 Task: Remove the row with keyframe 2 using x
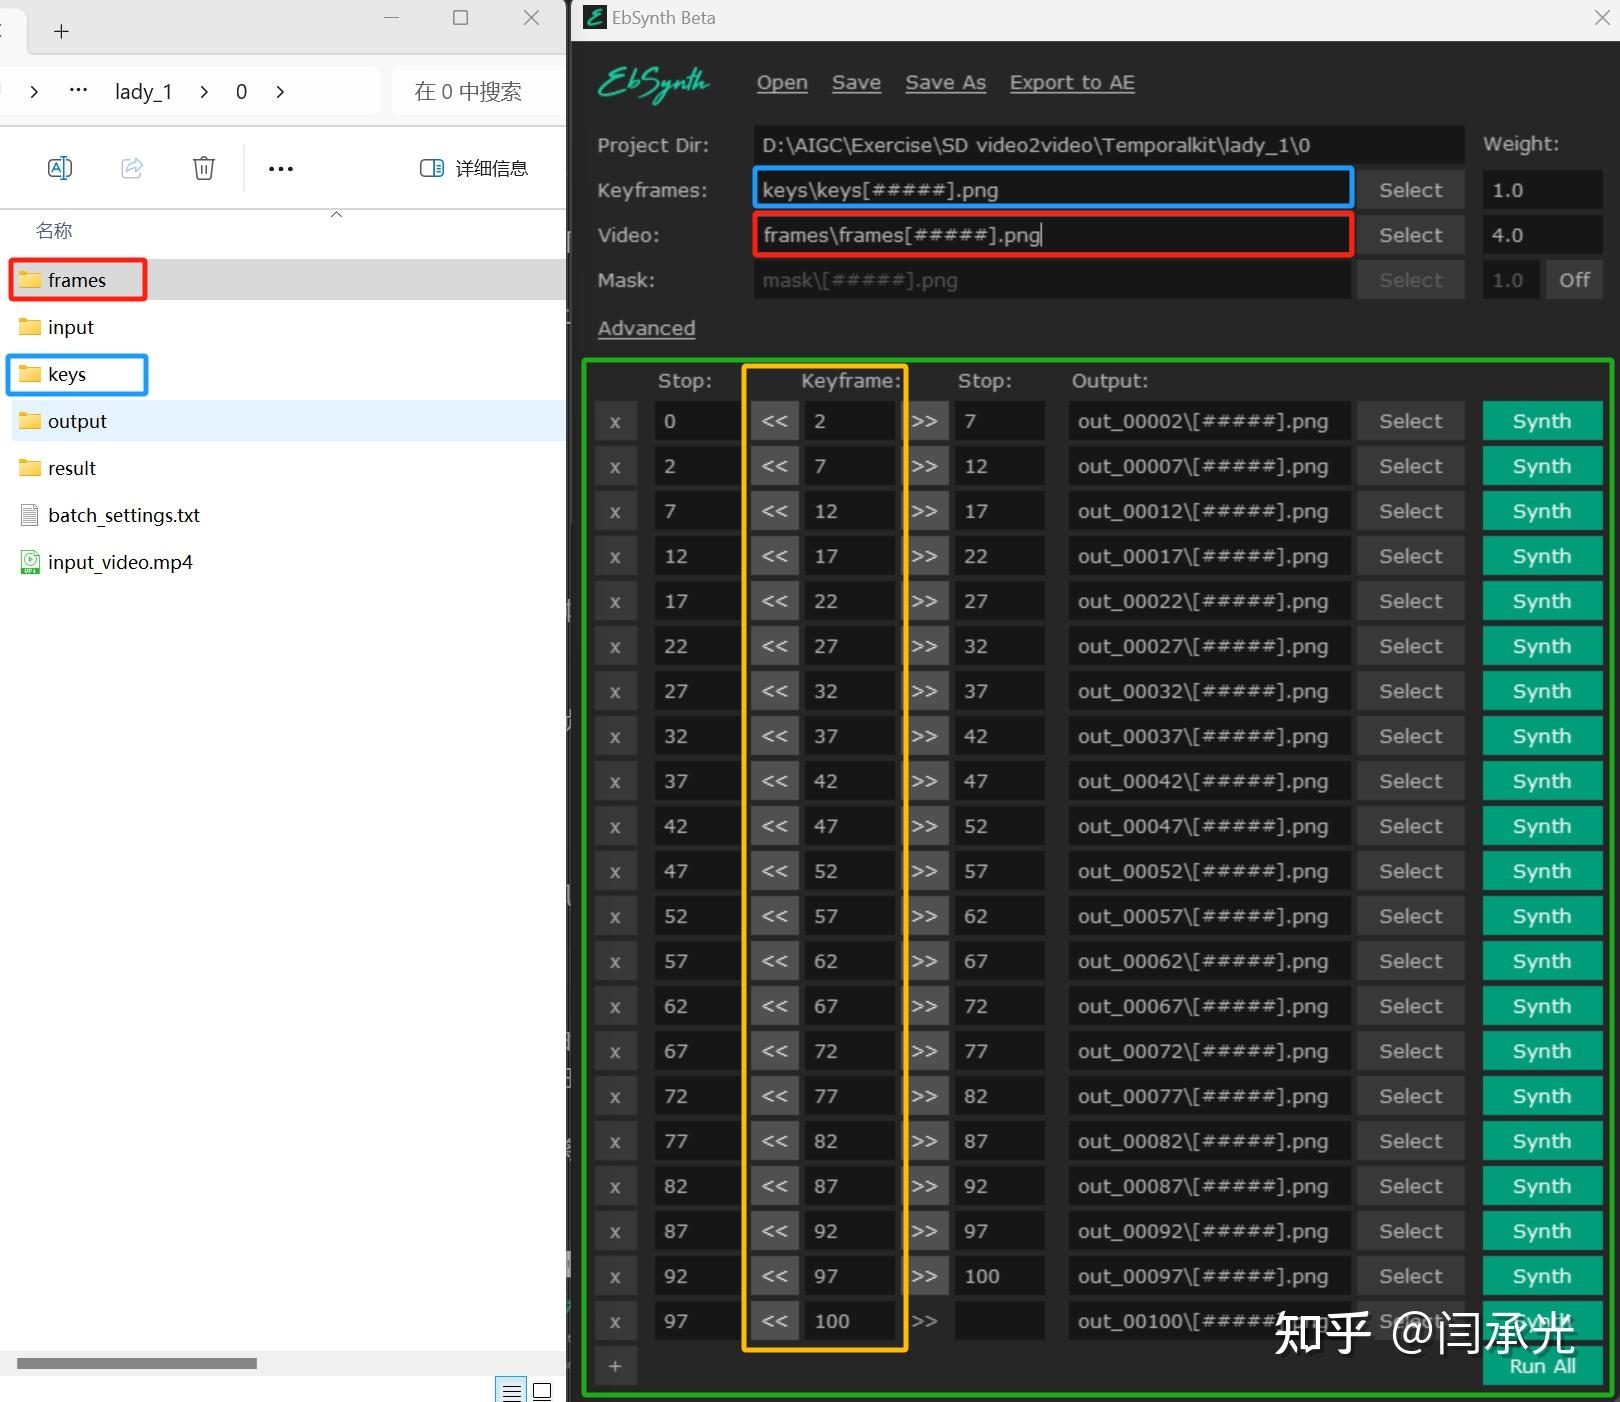point(615,422)
